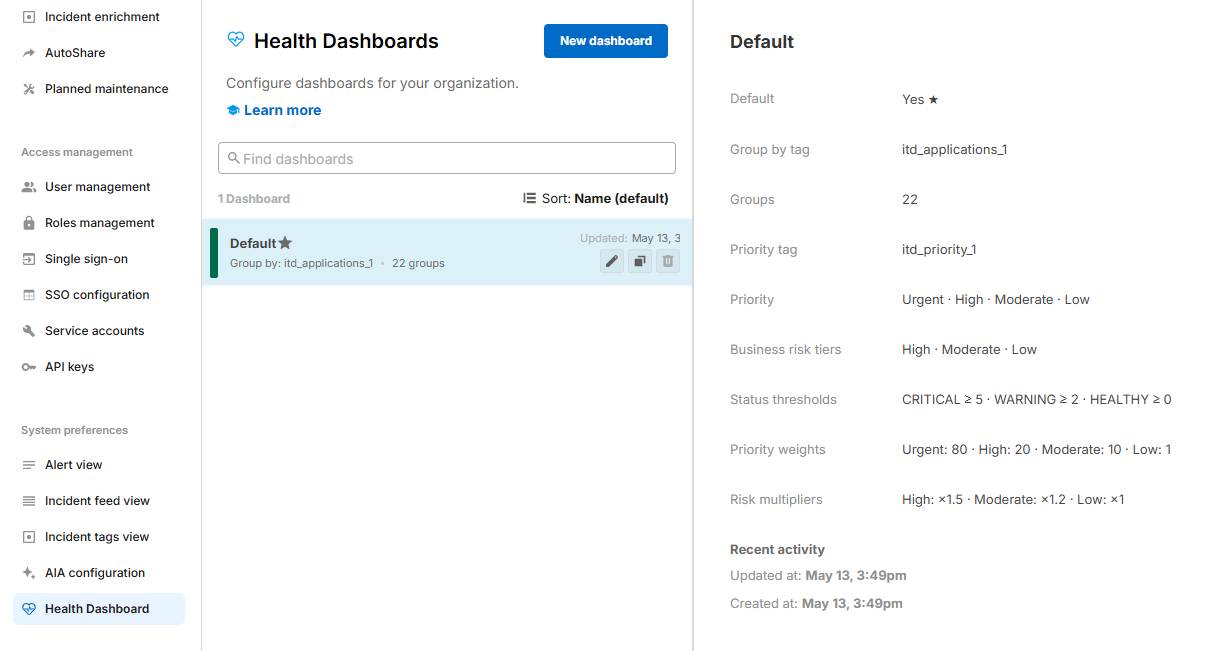Focus the Find dashboards search field
This screenshot has width=1225, height=651.
(x=447, y=158)
